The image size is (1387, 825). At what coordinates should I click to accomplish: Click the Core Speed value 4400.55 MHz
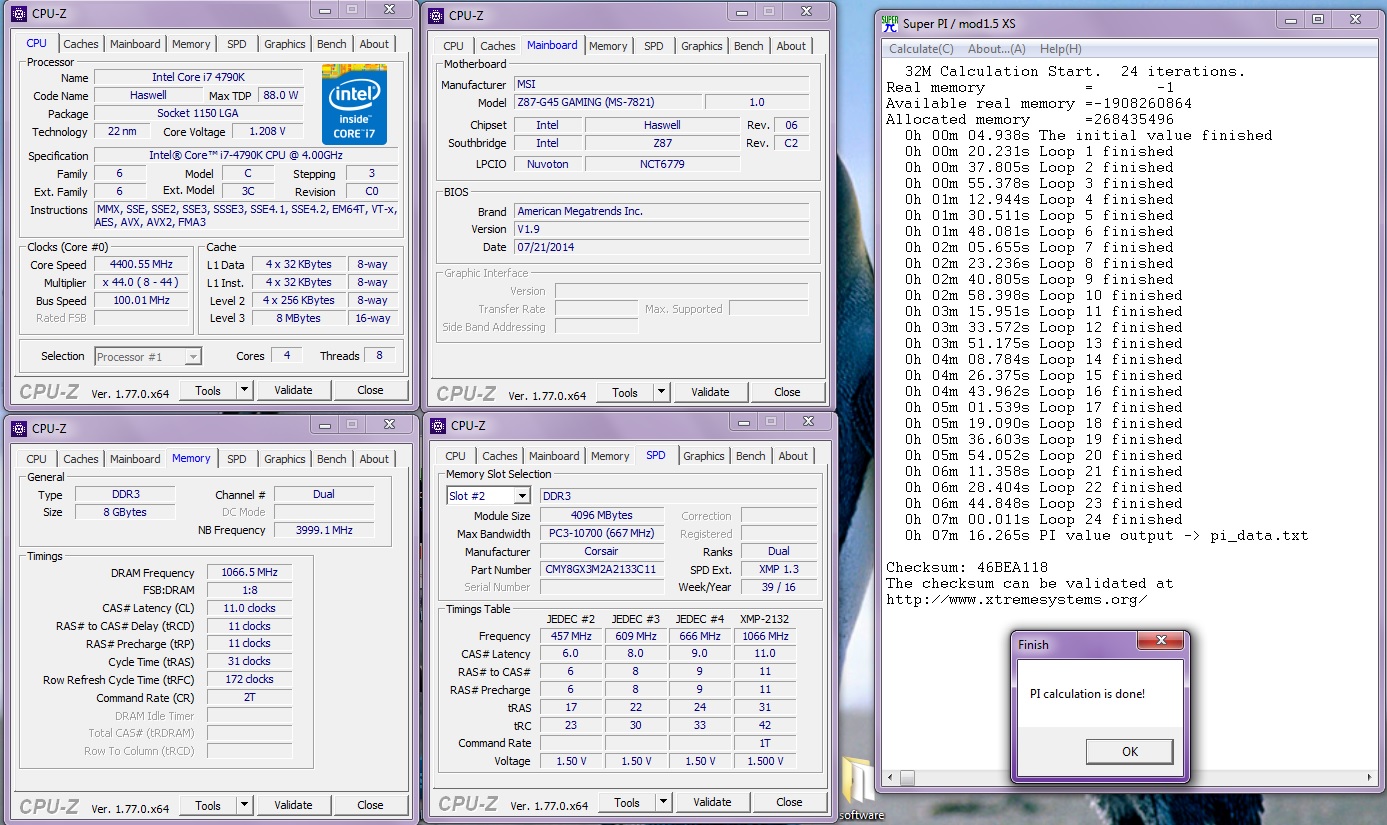coord(141,265)
